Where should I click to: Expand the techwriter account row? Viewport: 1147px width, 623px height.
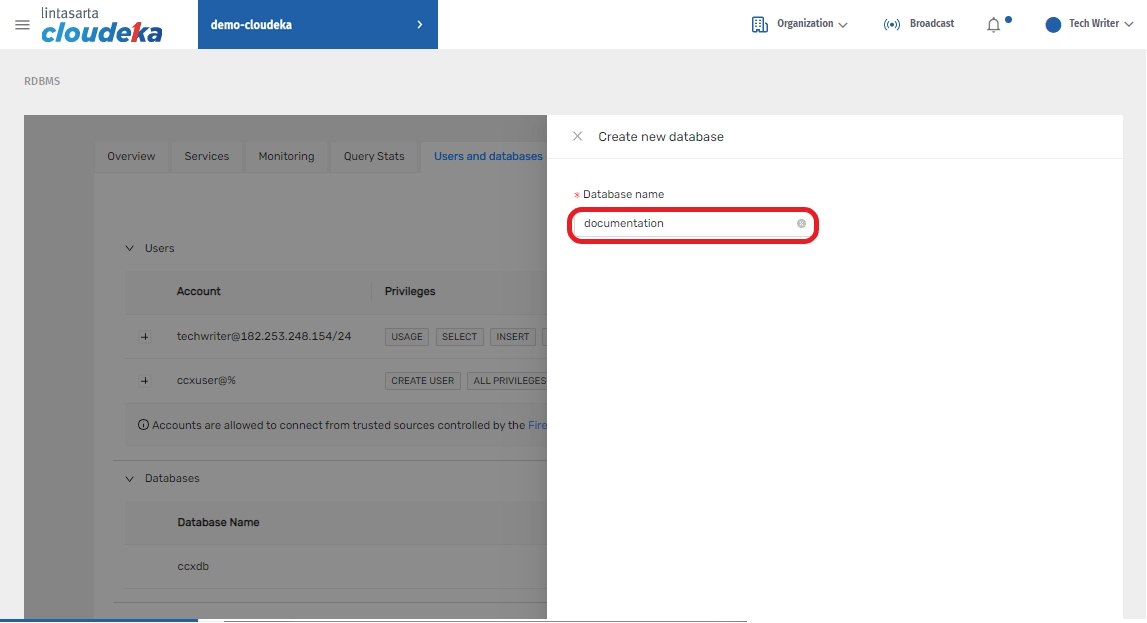144,337
